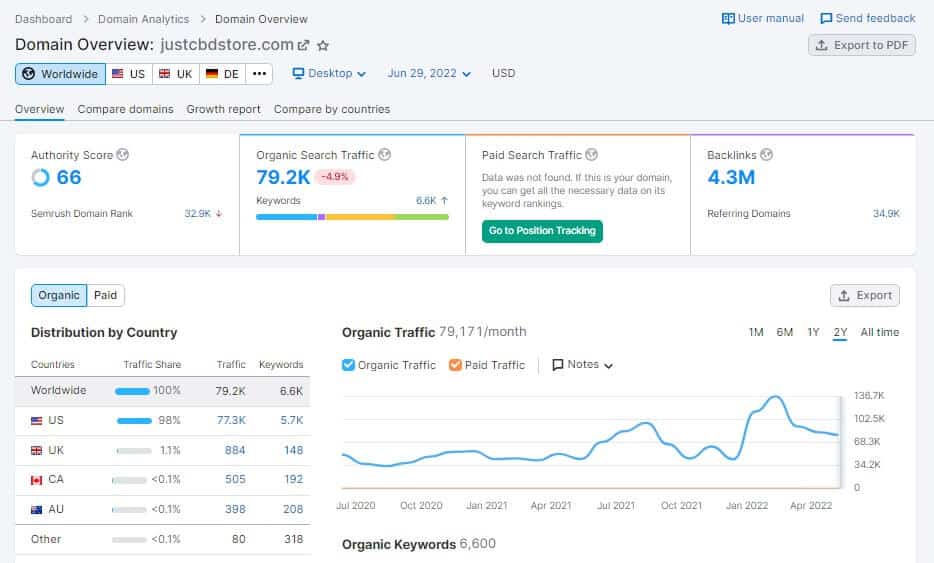Click the Backlinks globe info icon
The height and width of the screenshot is (563, 934).
point(767,155)
